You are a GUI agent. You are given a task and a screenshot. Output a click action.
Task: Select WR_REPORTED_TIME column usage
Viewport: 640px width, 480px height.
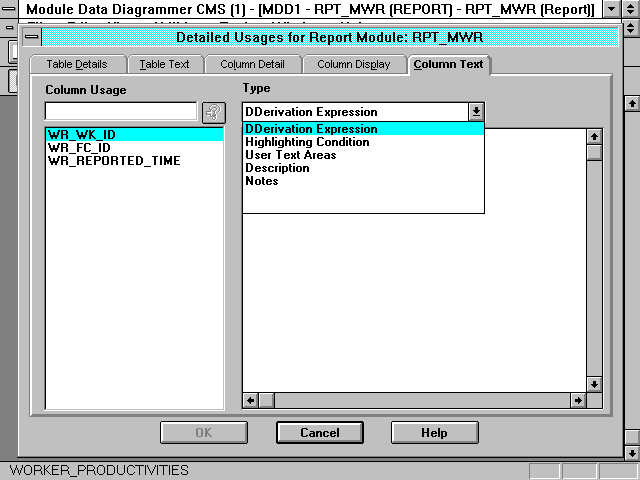click(x=114, y=160)
